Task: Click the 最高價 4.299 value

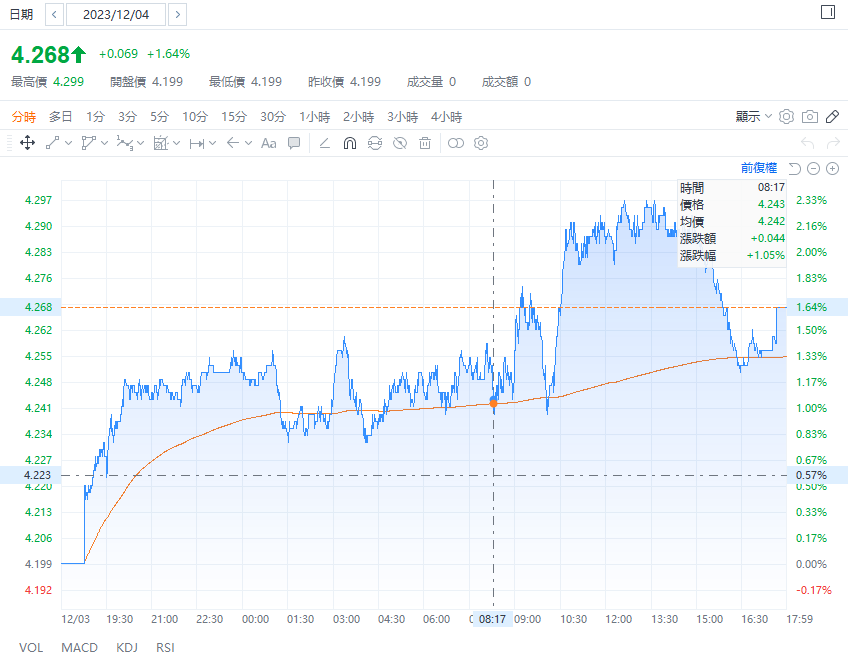Action: (68, 82)
